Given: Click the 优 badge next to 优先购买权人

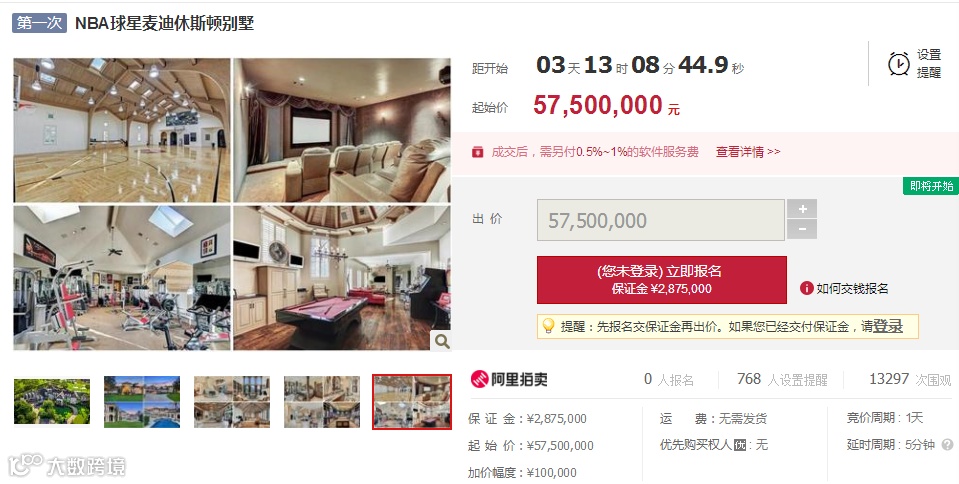Looking at the screenshot, I should [x=739, y=445].
